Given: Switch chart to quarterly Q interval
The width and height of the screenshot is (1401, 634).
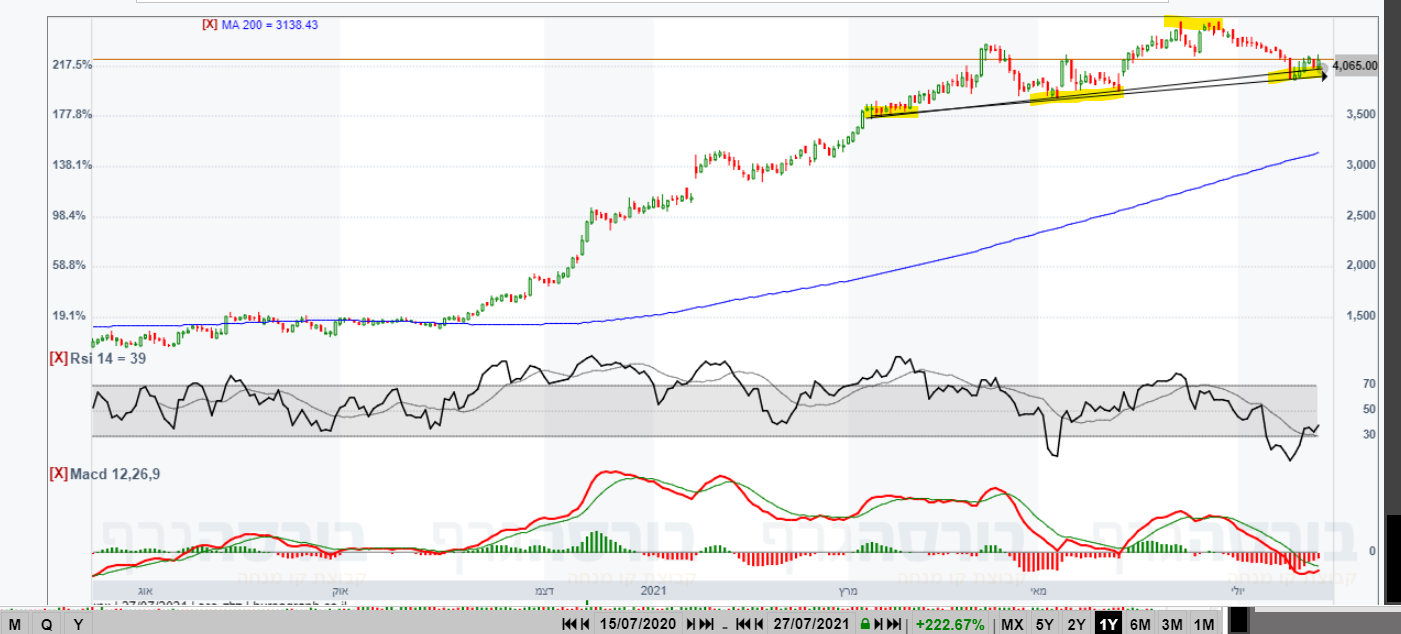Looking at the screenshot, I should click(x=46, y=624).
